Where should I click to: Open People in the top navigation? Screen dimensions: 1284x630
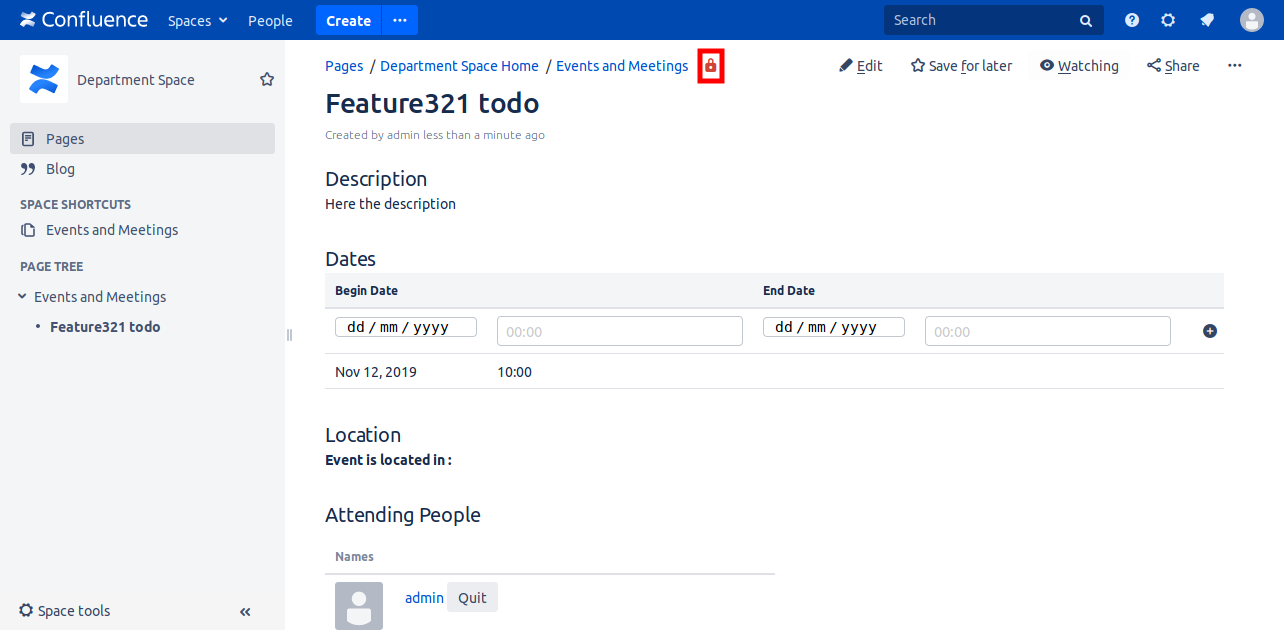[x=270, y=21]
